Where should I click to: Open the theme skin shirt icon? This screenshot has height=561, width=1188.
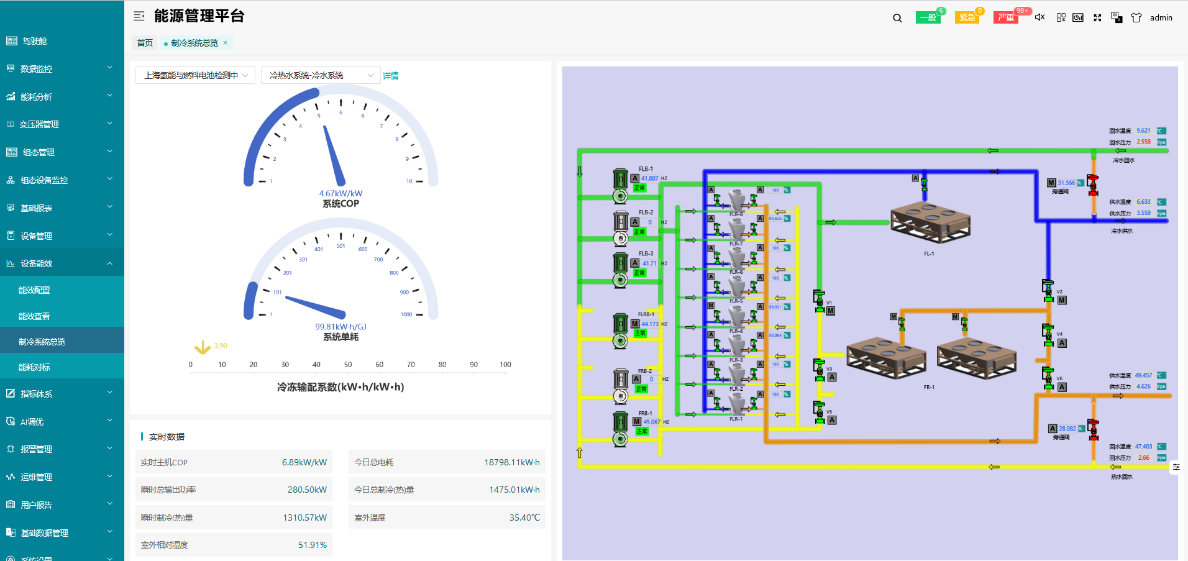tap(1136, 18)
